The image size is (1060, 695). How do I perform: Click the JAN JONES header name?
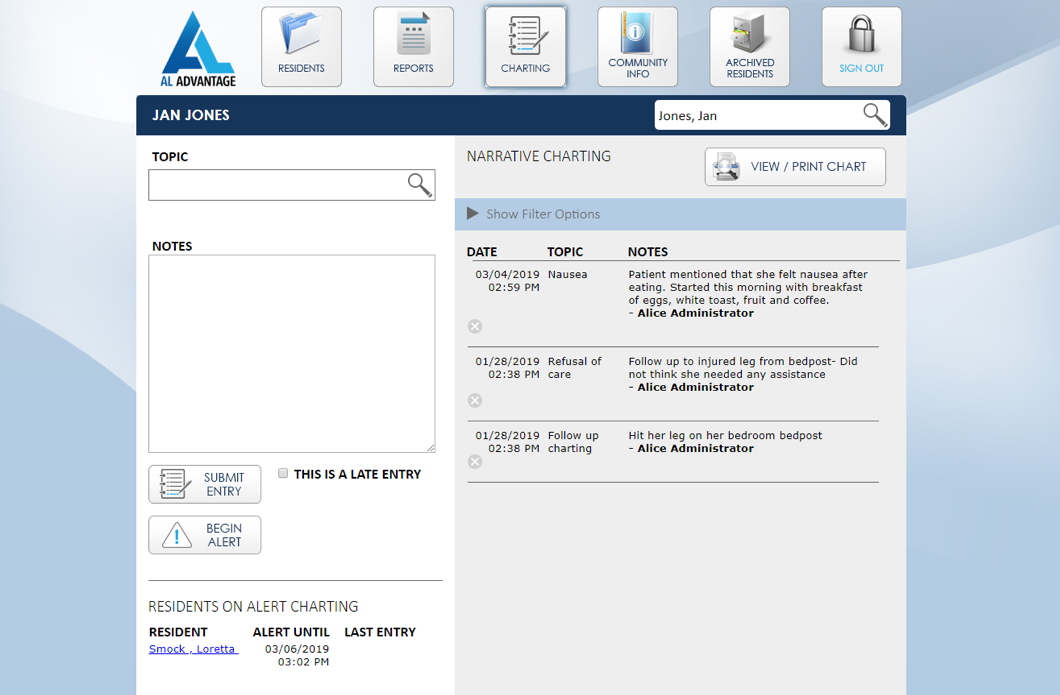coord(191,115)
